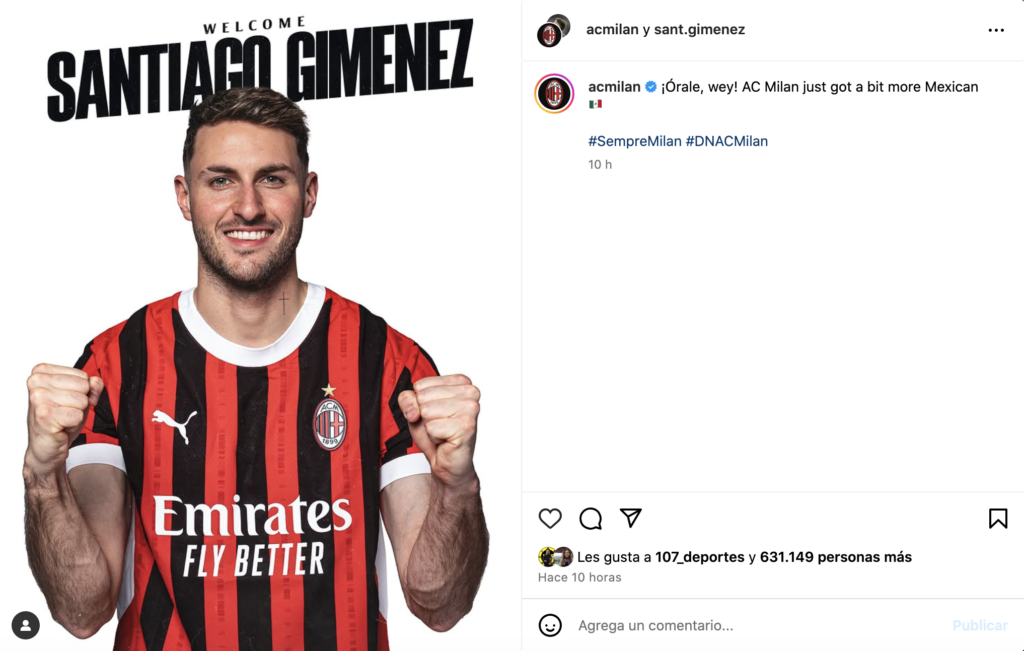This screenshot has height=651, width=1024.
Task: Open comments with the speech bubble icon
Action: point(590,518)
